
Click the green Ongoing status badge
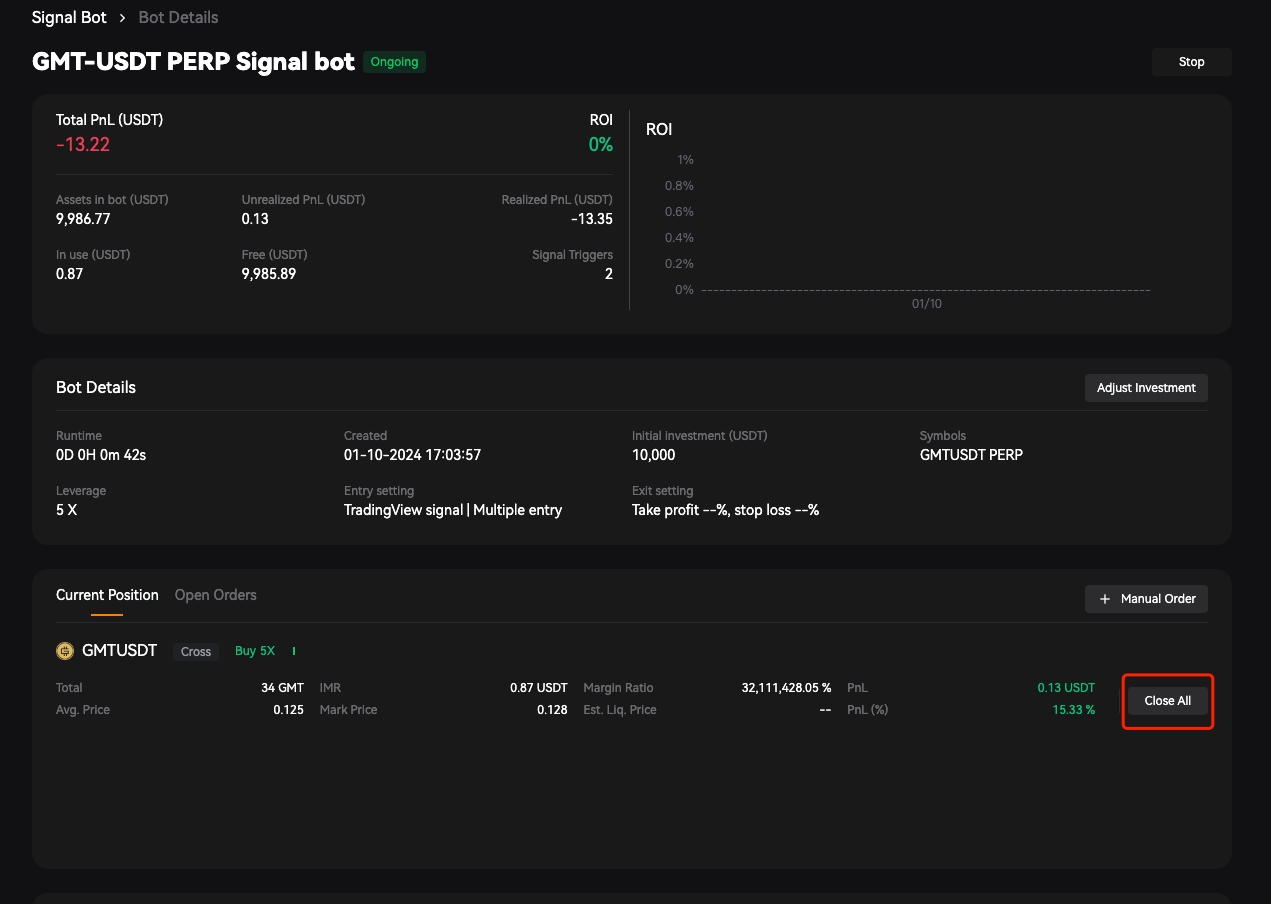tap(394, 62)
